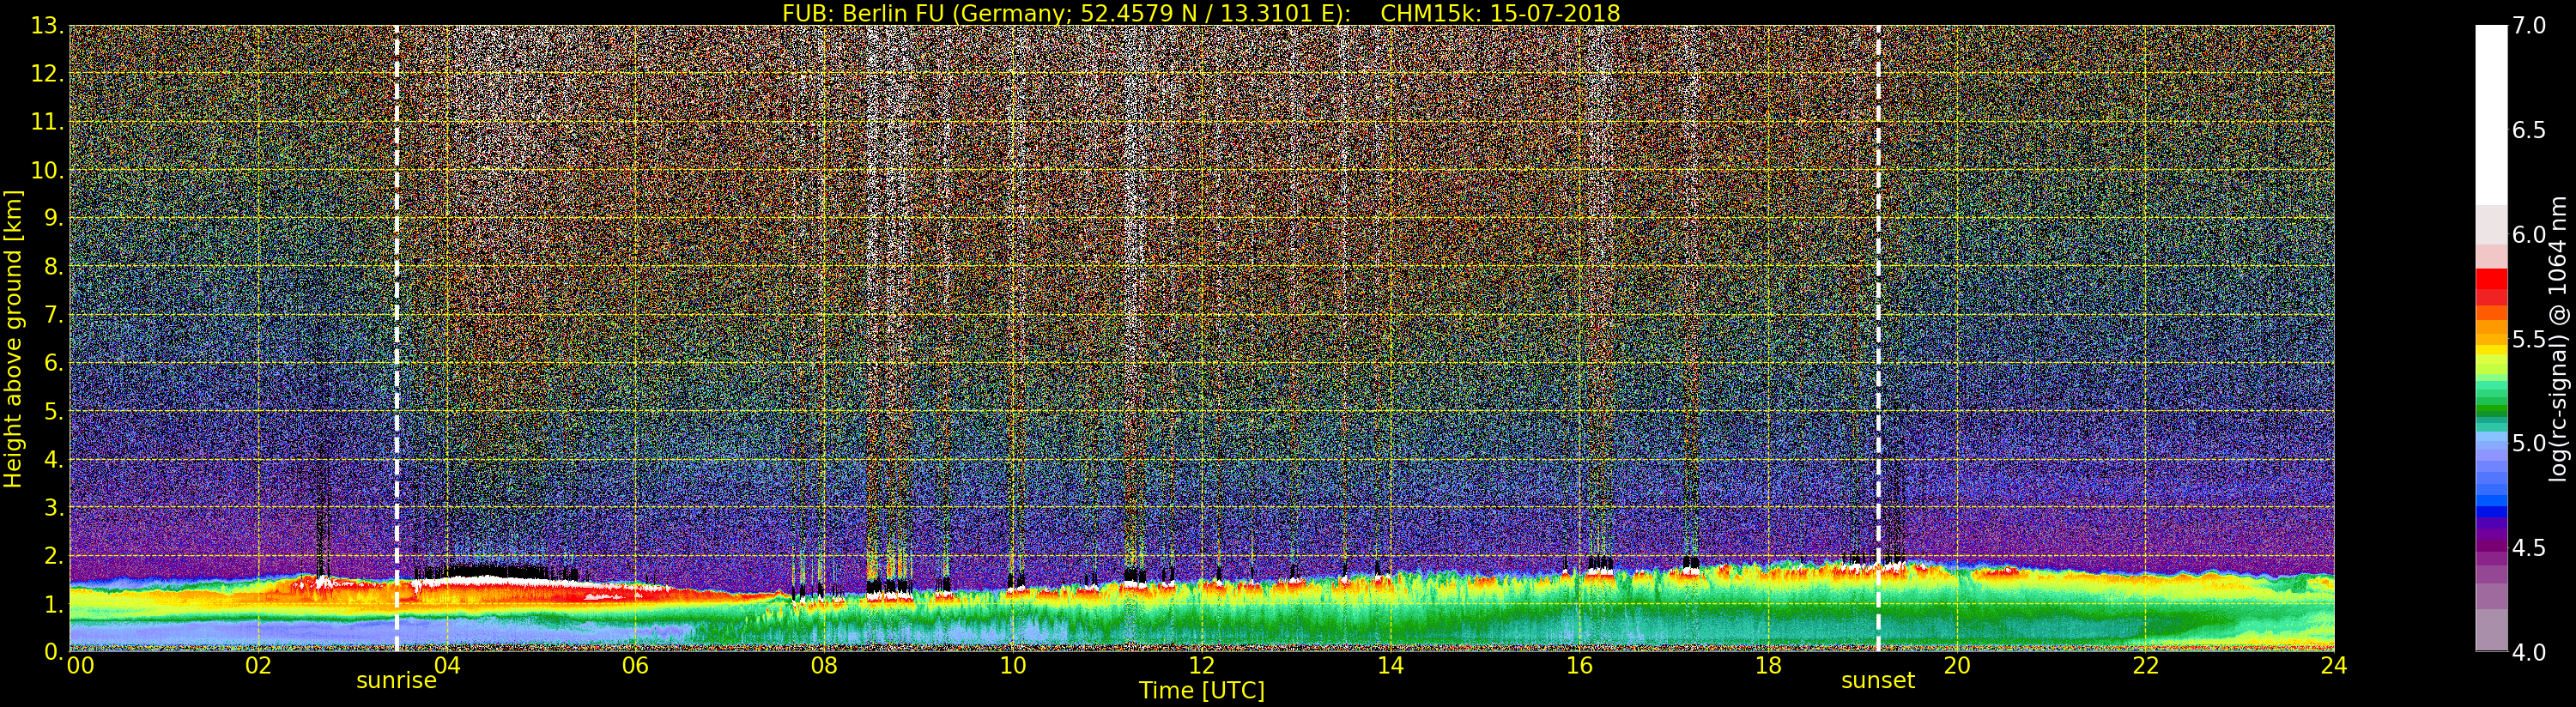This screenshot has width=2576, height=707.
Task: Click the '1.' height tick label
Action: tap(54, 604)
